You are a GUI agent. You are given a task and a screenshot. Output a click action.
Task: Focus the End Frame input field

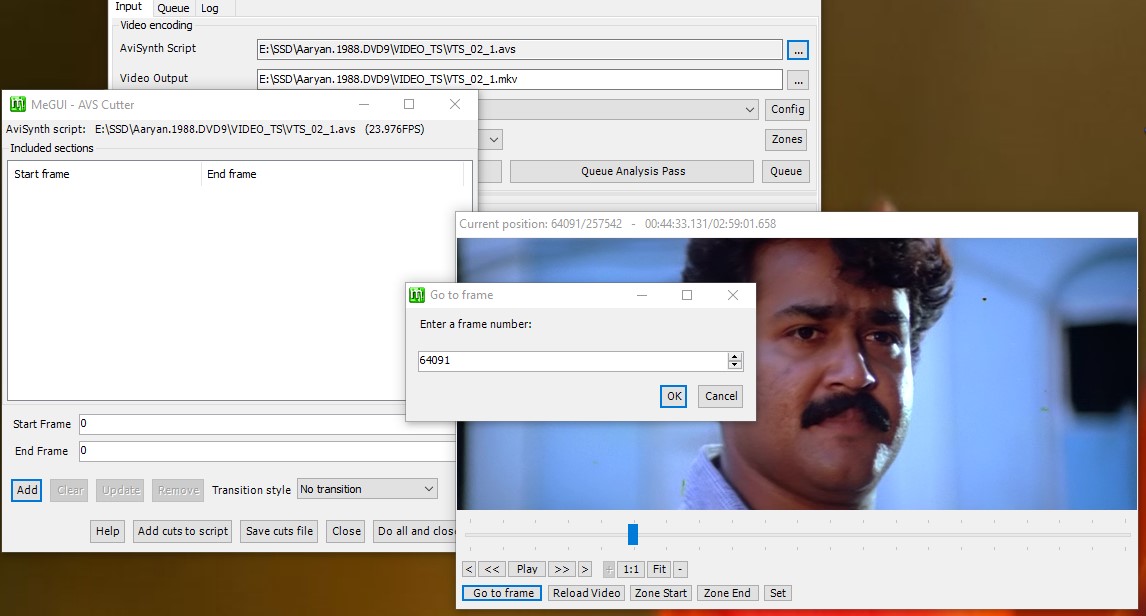(x=267, y=451)
